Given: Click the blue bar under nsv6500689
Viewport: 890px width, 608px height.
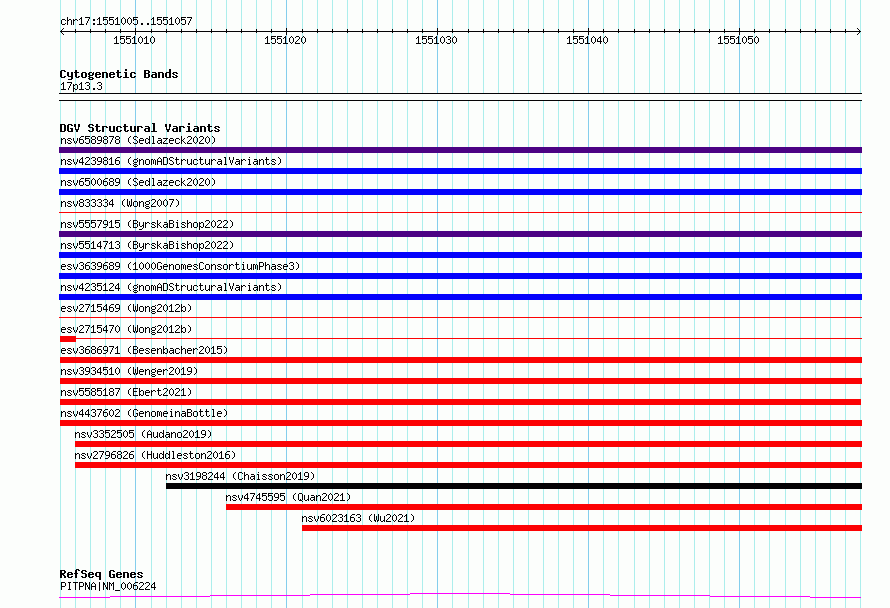Looking at the screenshot, I should (460, 192).
